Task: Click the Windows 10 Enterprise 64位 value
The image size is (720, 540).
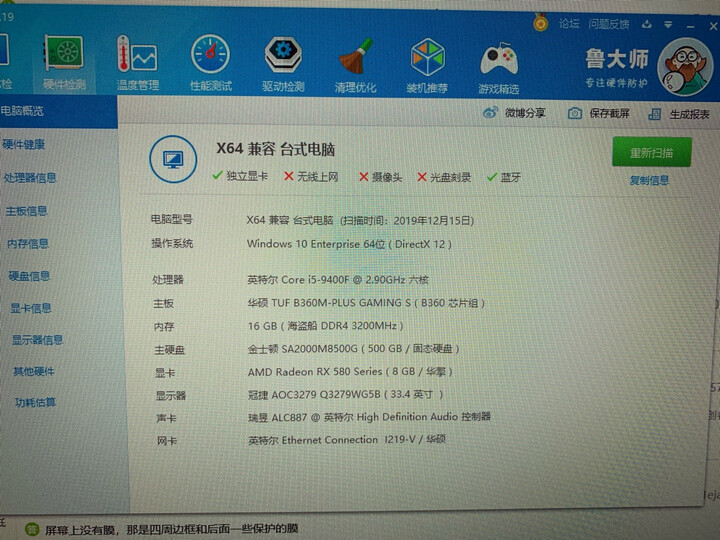Action: pyautogui.click(x=349, y=244)
